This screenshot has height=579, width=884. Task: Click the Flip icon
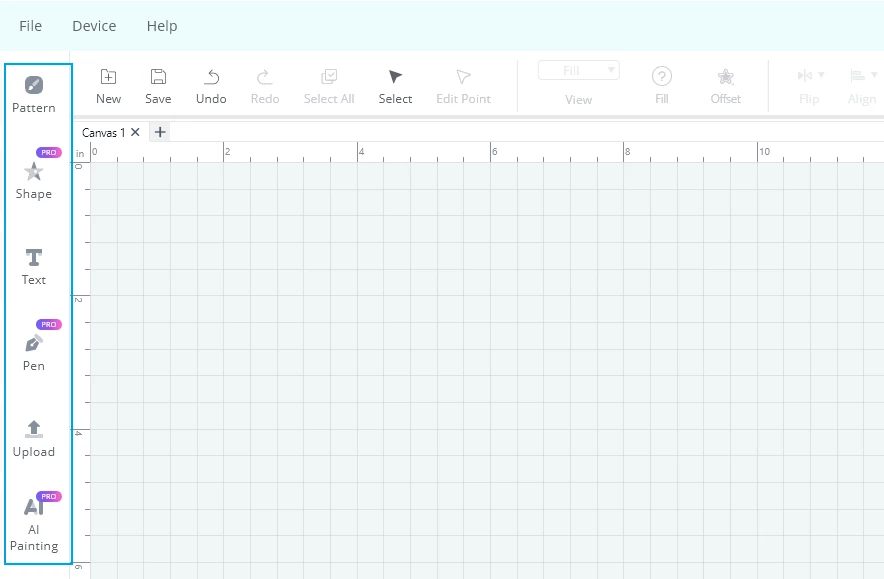805,76
